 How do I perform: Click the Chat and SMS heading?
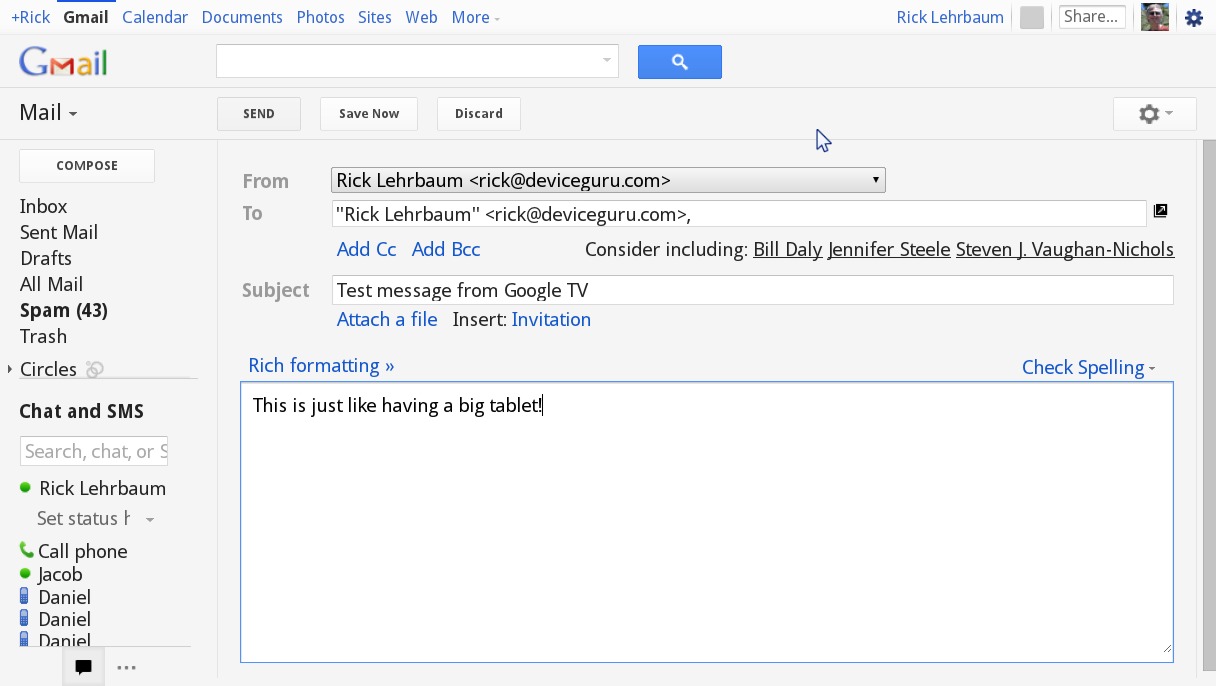click(x=82, y=411)
